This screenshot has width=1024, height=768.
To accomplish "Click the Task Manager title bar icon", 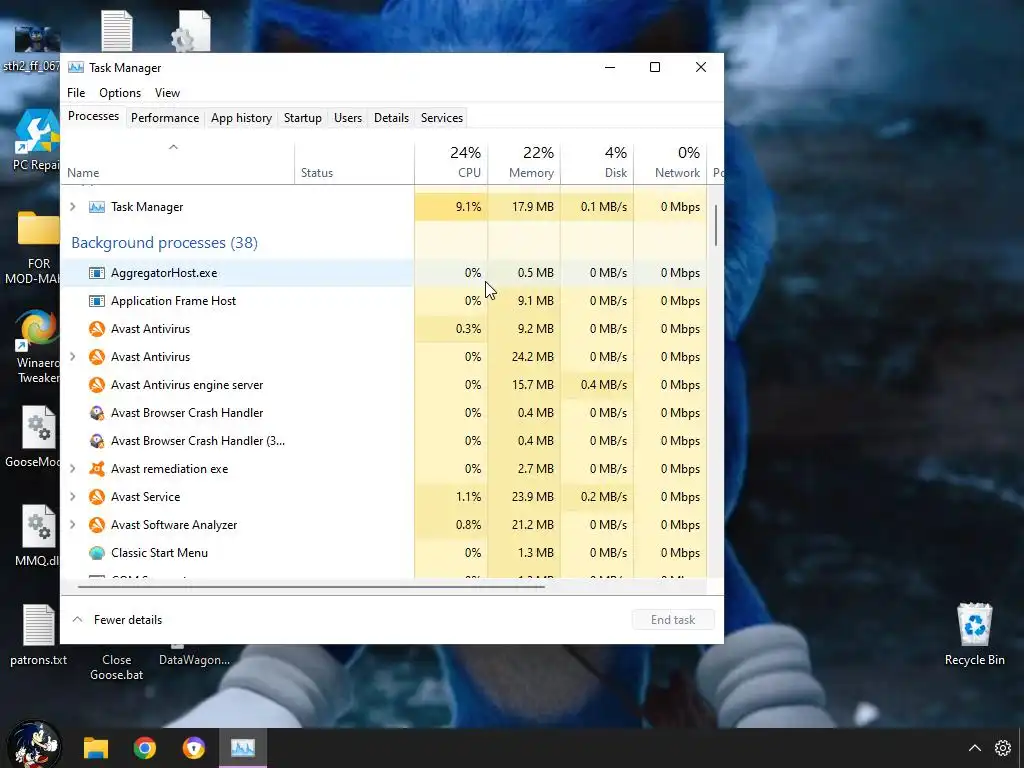I will click(76, 68).
